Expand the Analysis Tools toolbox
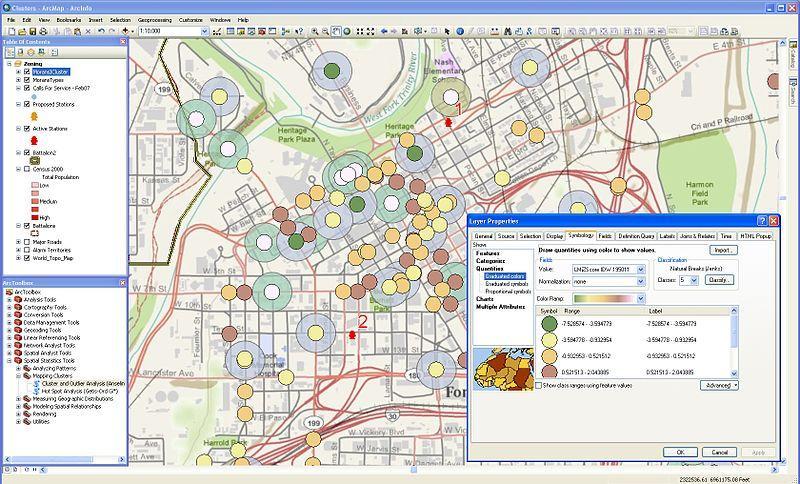 click(9, 300)
